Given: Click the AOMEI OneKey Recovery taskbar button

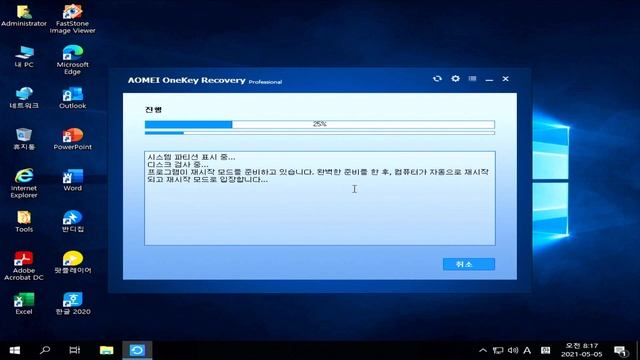Looking at the screenshot, I should [137, 350].
